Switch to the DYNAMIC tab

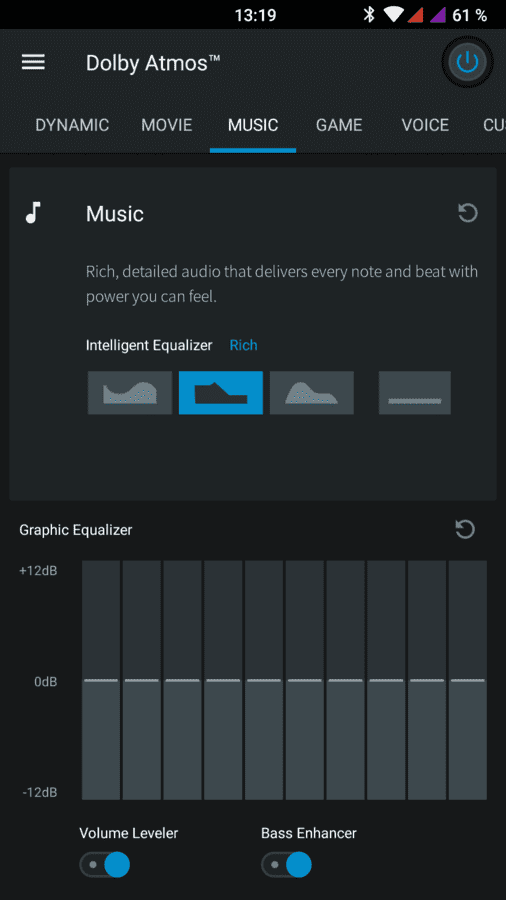tap(72, 125)
